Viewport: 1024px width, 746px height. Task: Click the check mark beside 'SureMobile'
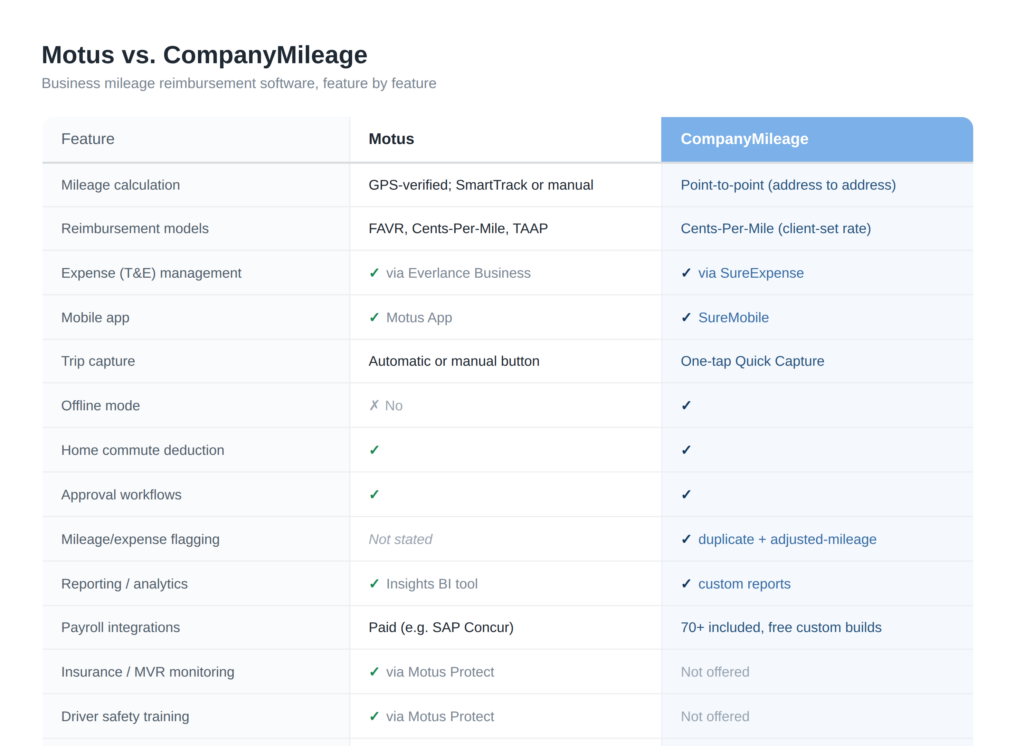pyautogui.click(x=686, y=317)
